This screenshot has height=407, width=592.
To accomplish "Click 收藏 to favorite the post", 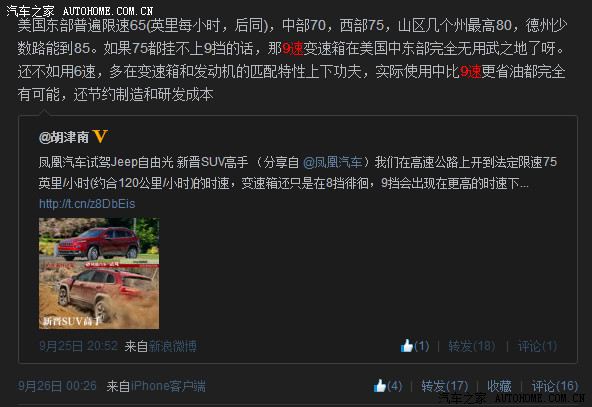I will point(499,386).
